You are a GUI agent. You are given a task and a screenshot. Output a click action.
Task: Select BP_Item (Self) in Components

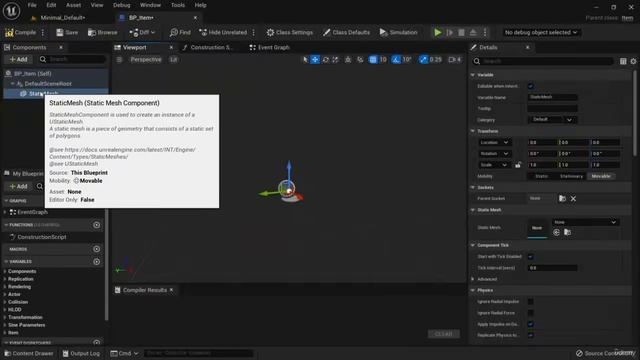(33, 73)
